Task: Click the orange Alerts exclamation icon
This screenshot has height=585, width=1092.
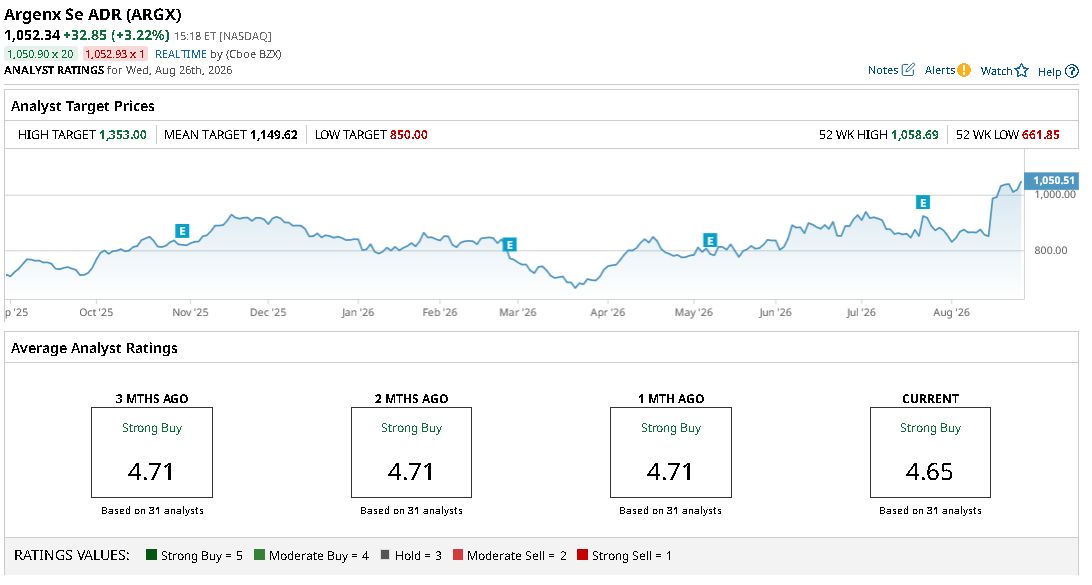Action: [964, 70]
